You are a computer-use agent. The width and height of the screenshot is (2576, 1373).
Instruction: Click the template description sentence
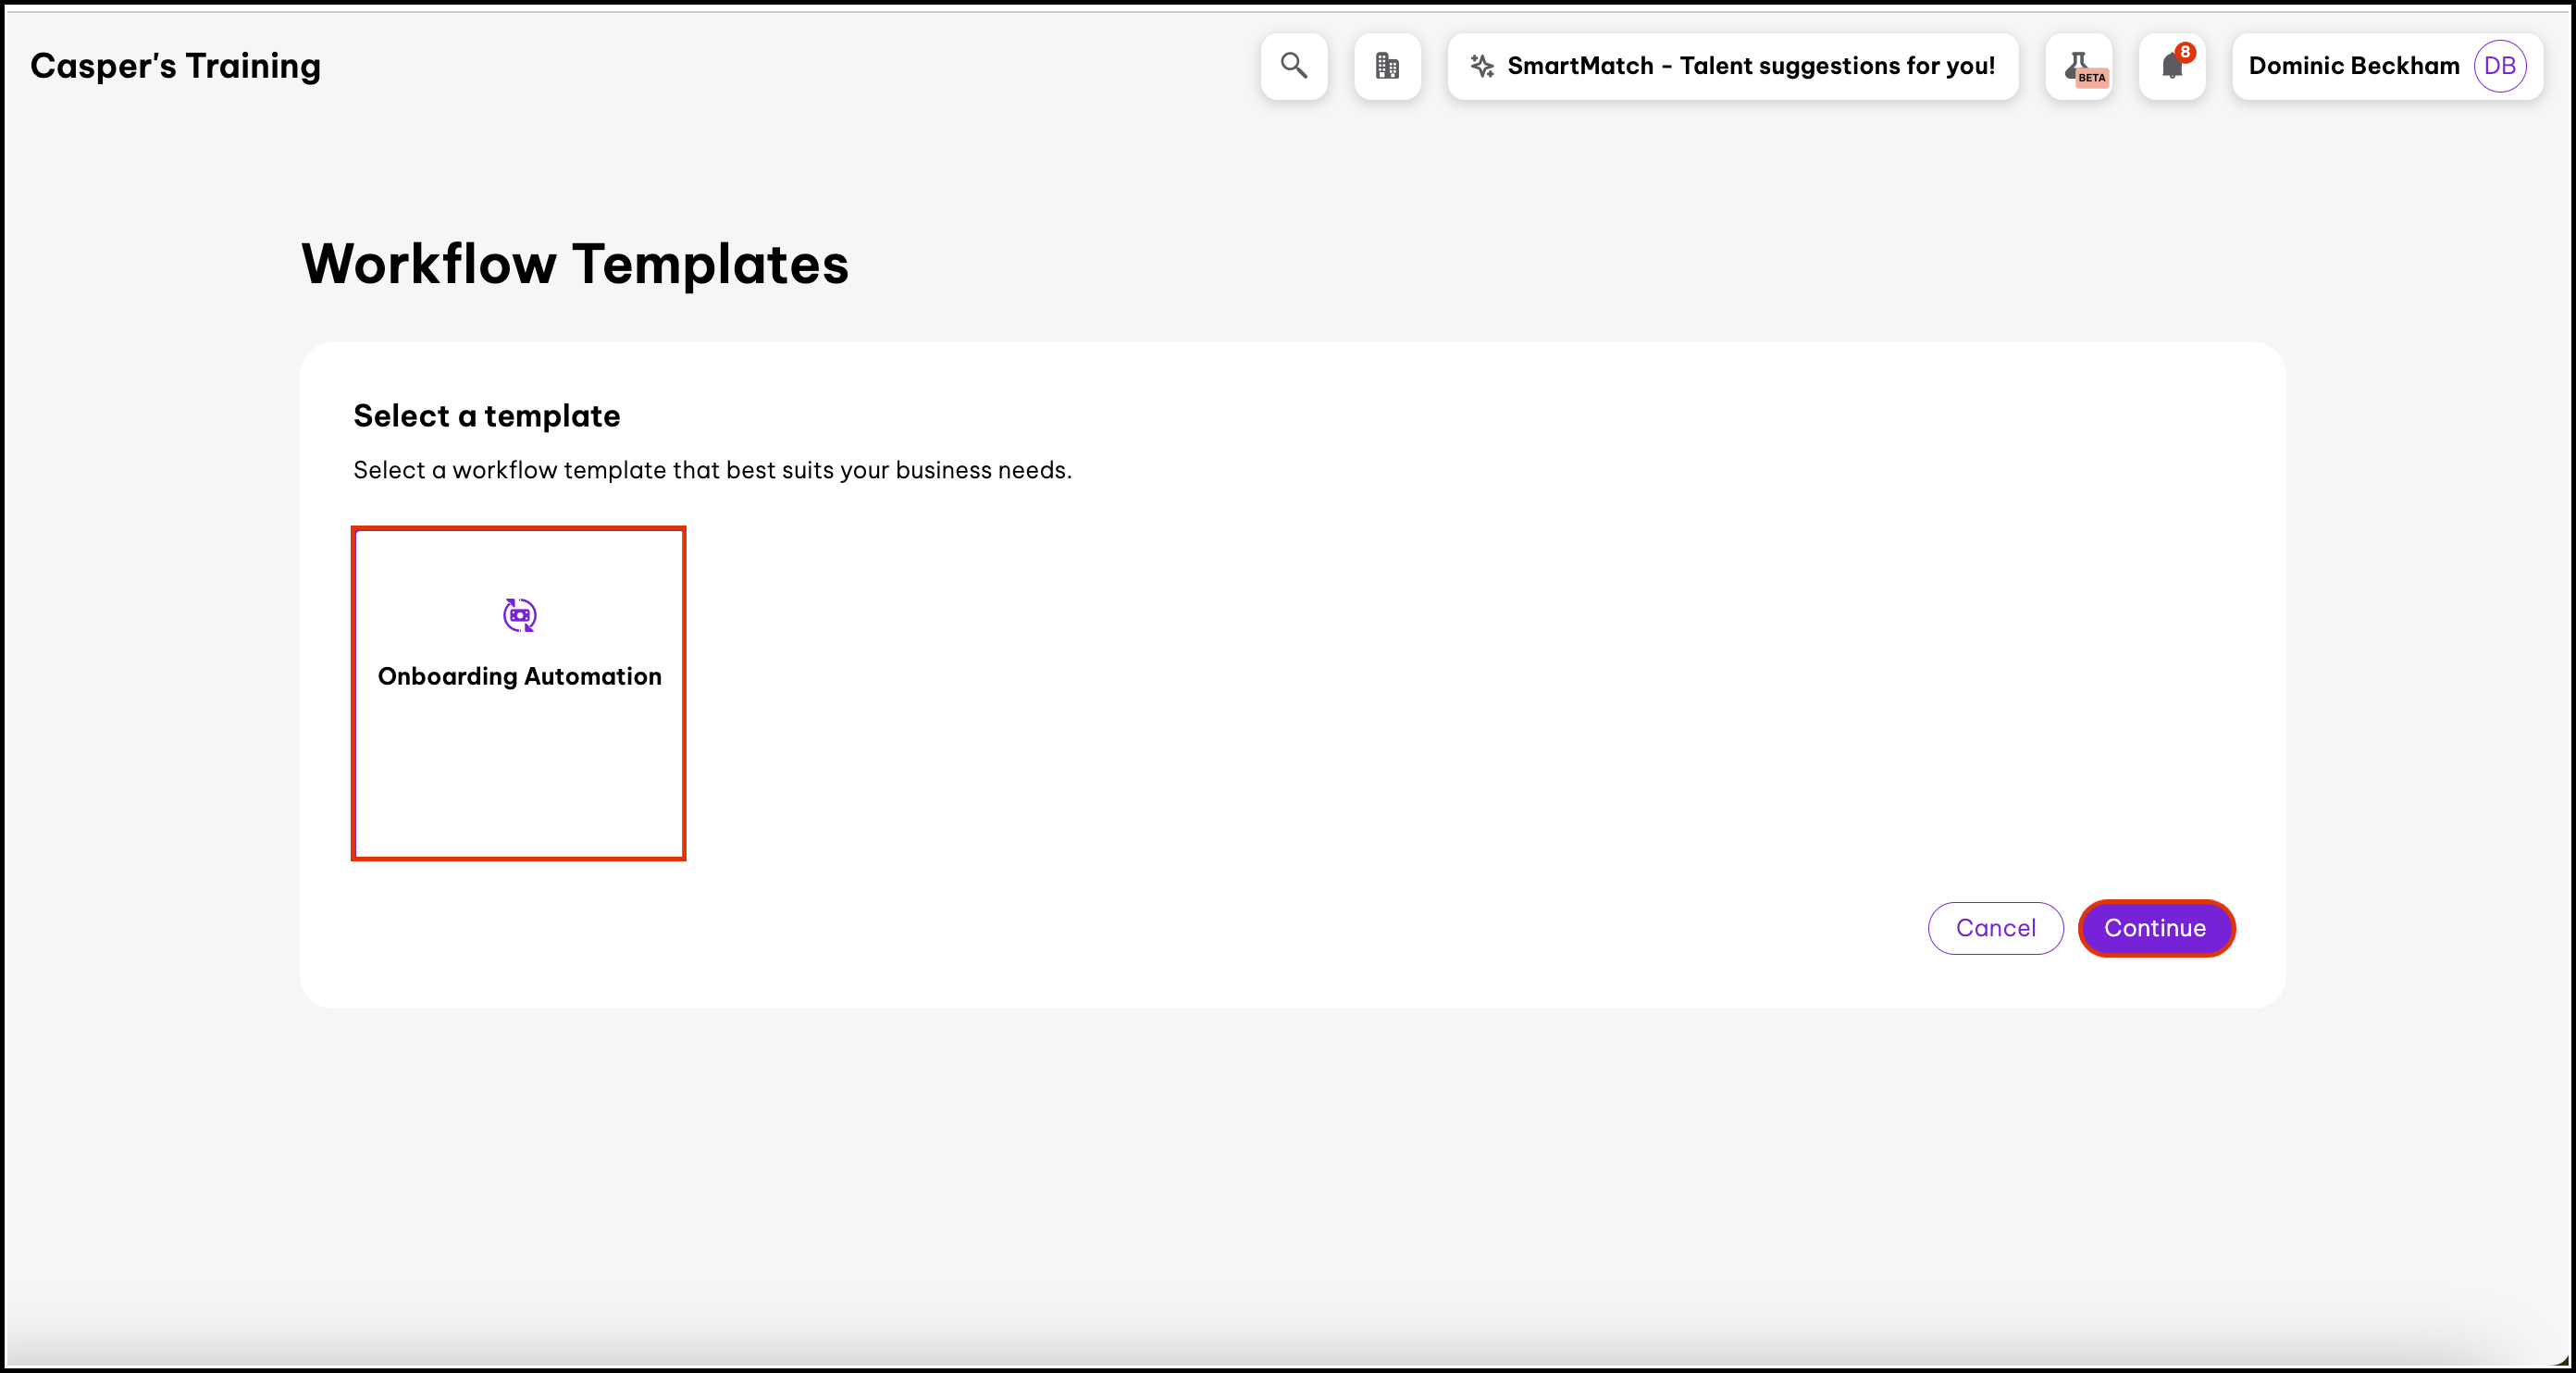pos(712,470)
